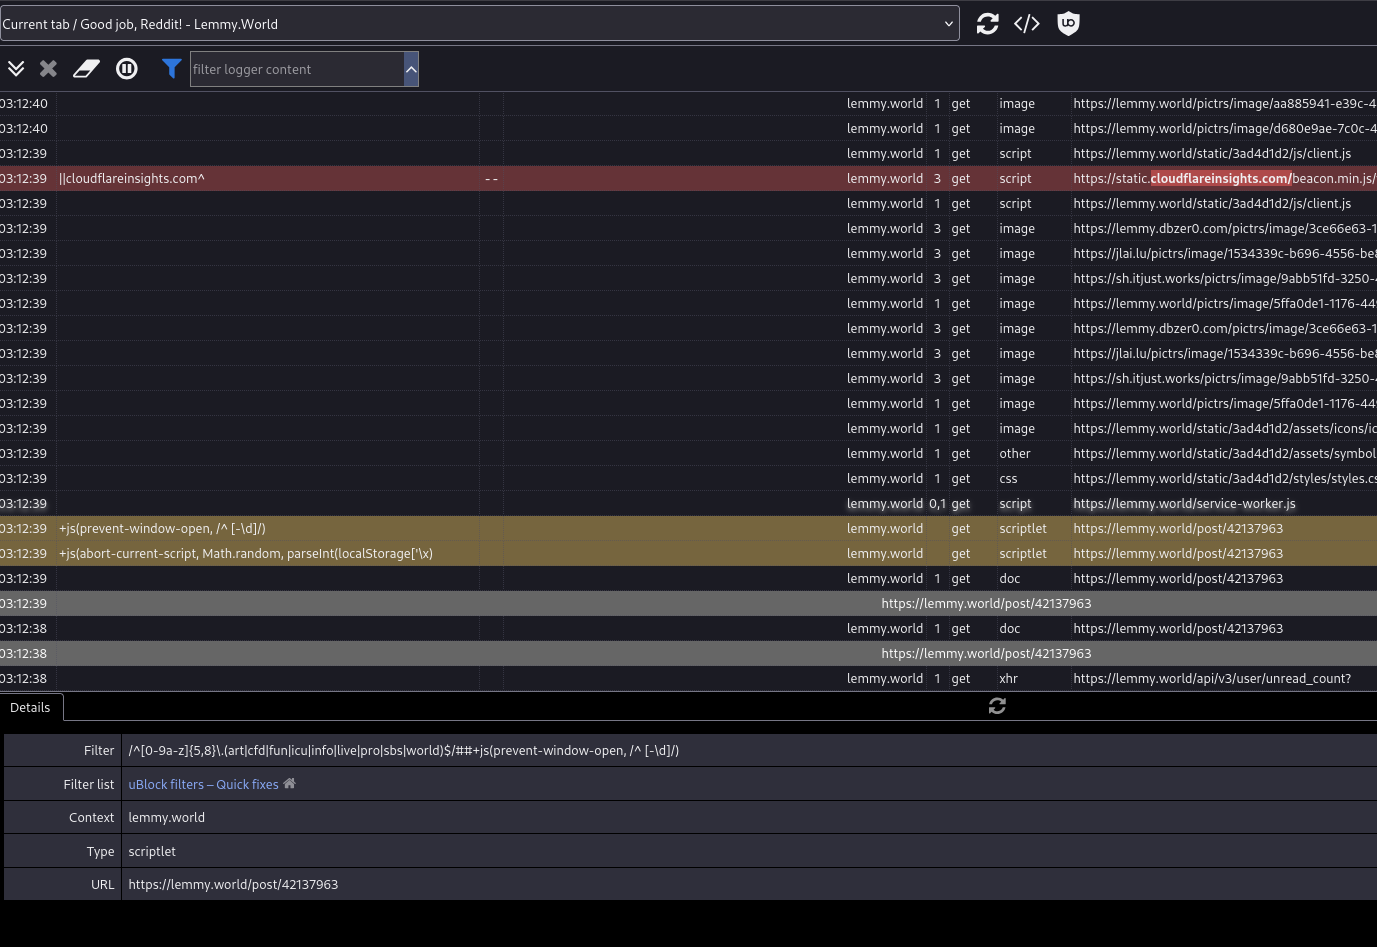Clear the logger with the X icon

tap(48, 69)
